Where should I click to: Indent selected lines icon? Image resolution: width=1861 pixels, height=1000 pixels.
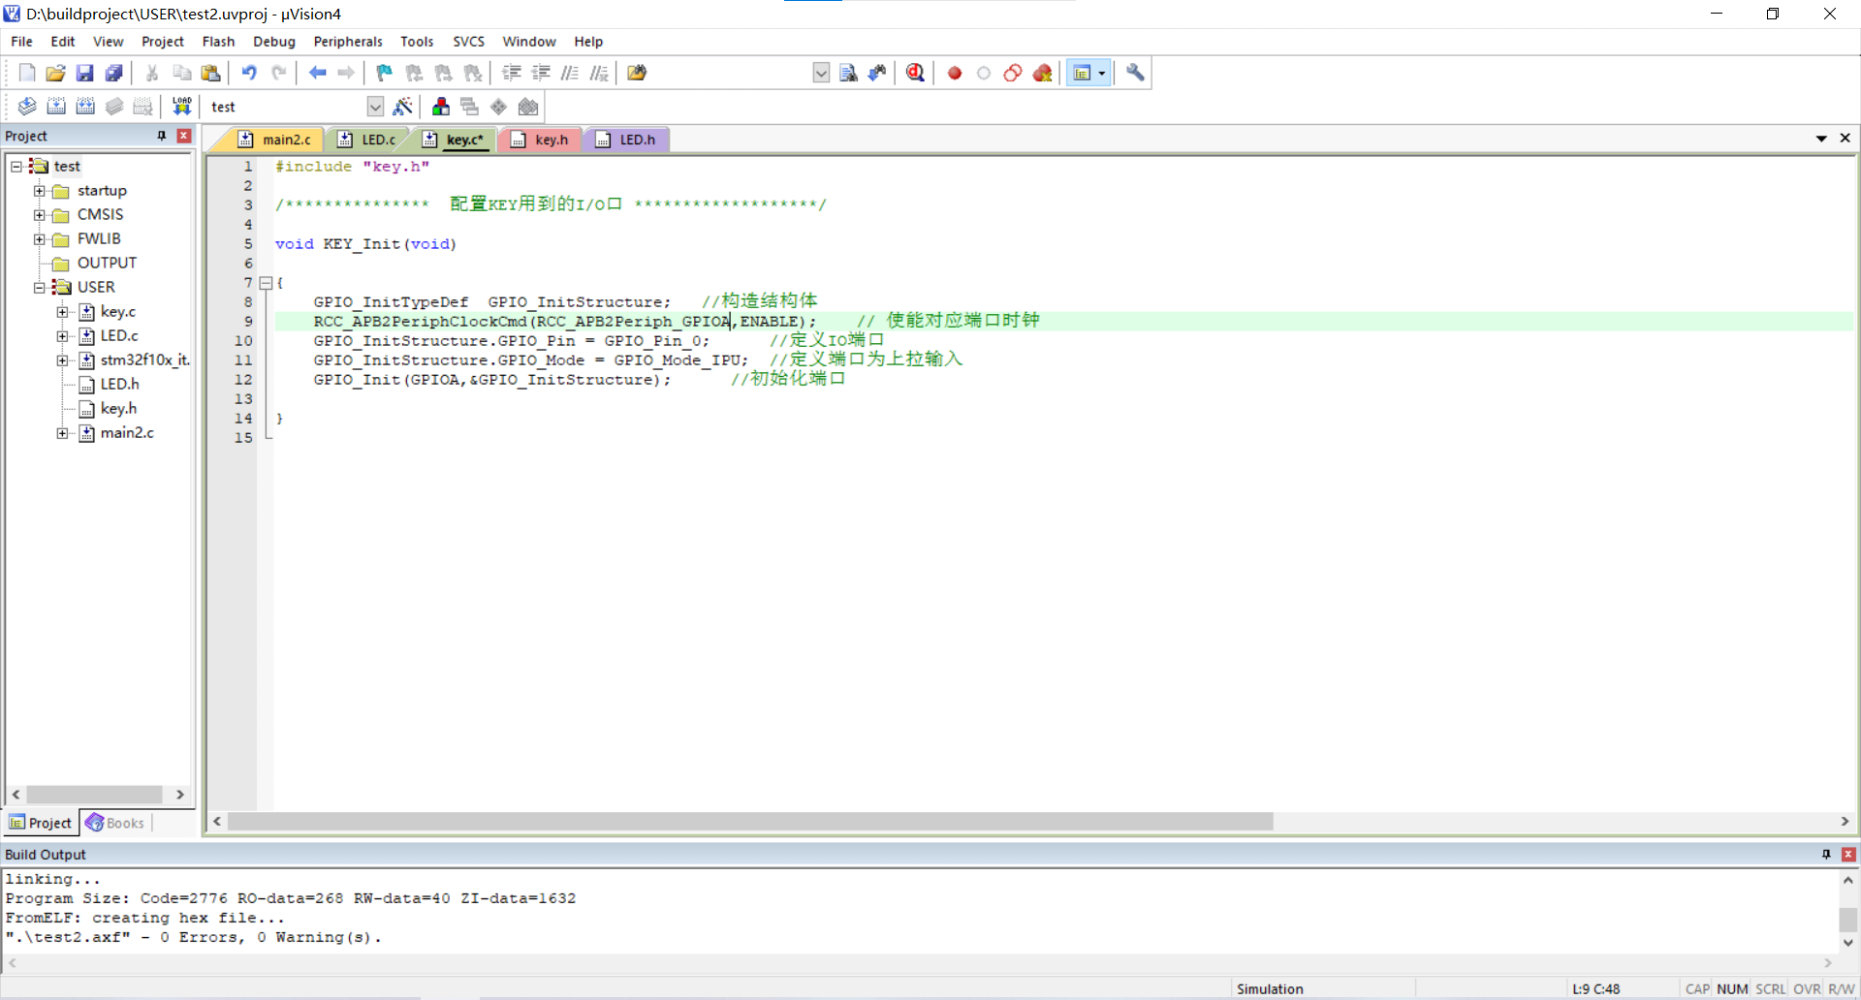pos(511,73)
